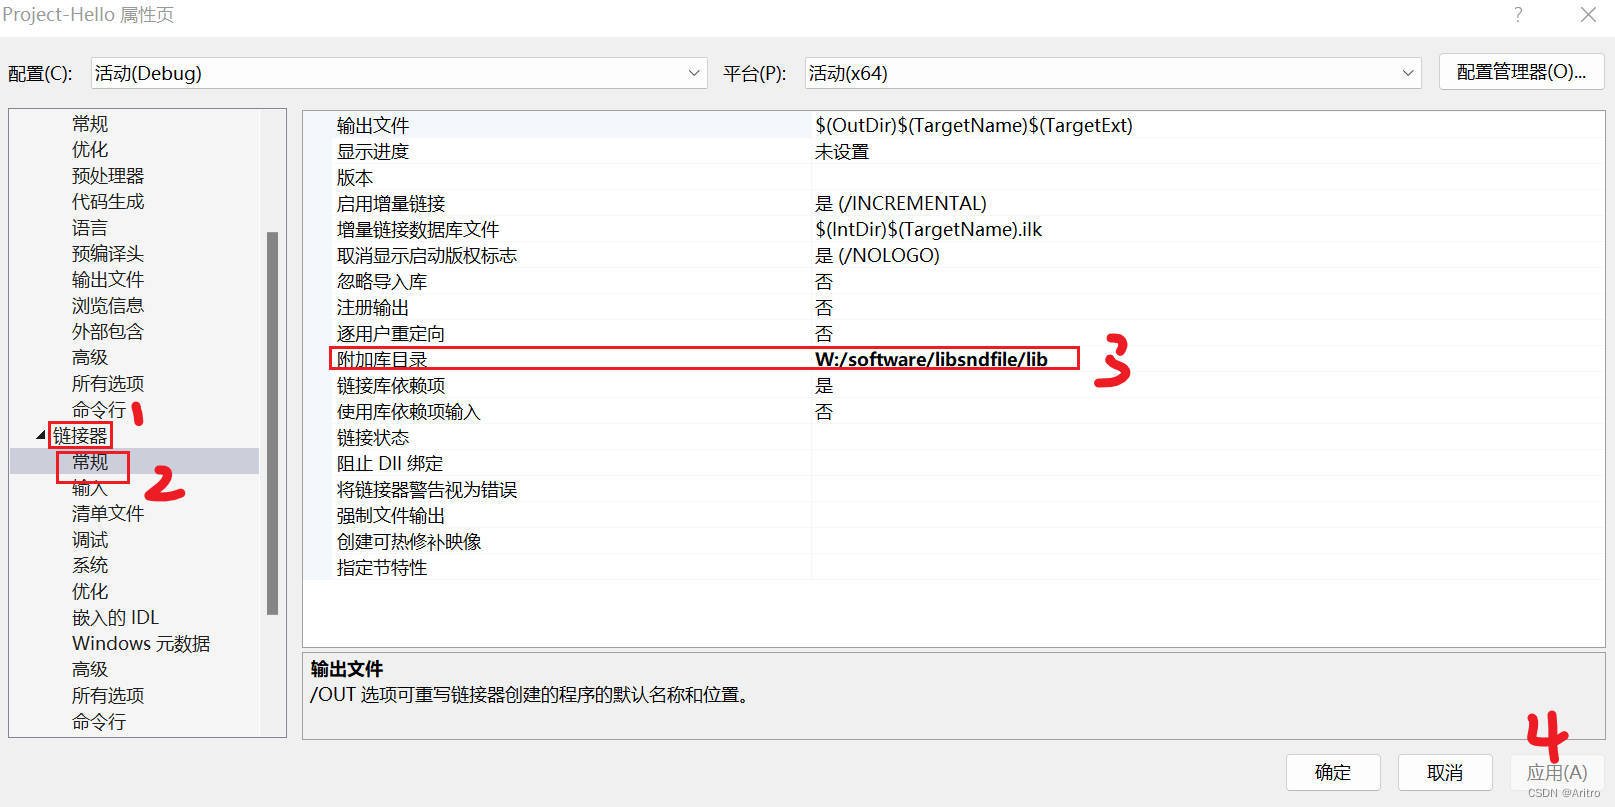Click the 显示进度 property row
The image size is (1615, 807).
[953, 151]
